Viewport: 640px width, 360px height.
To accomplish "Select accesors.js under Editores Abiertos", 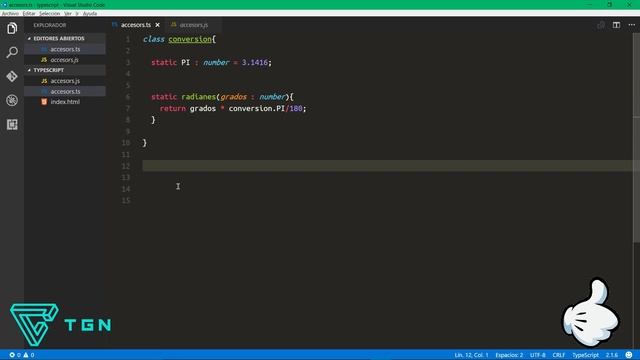I will [65, 60].
